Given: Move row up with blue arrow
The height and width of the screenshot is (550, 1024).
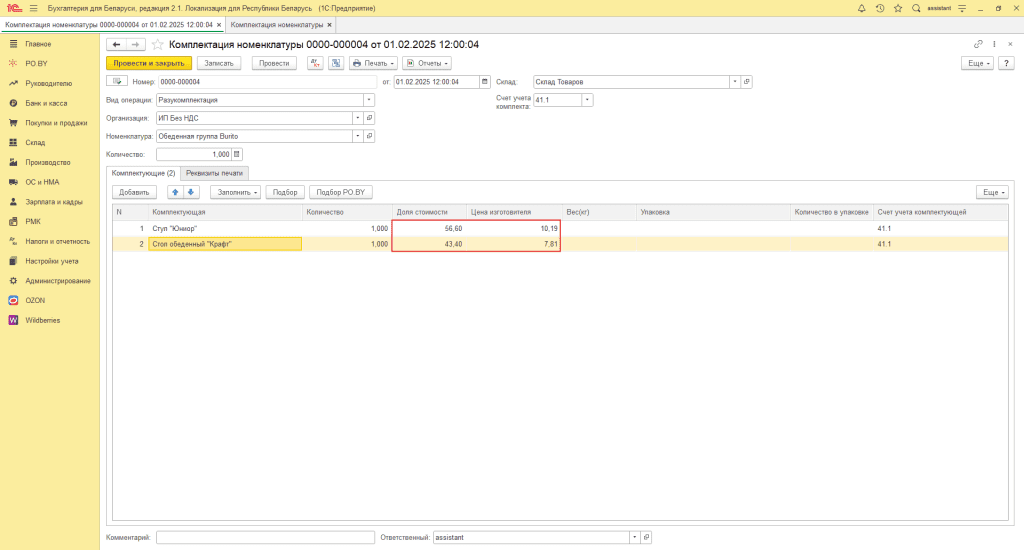Looking at the screenshot, I should click(175, 192).
